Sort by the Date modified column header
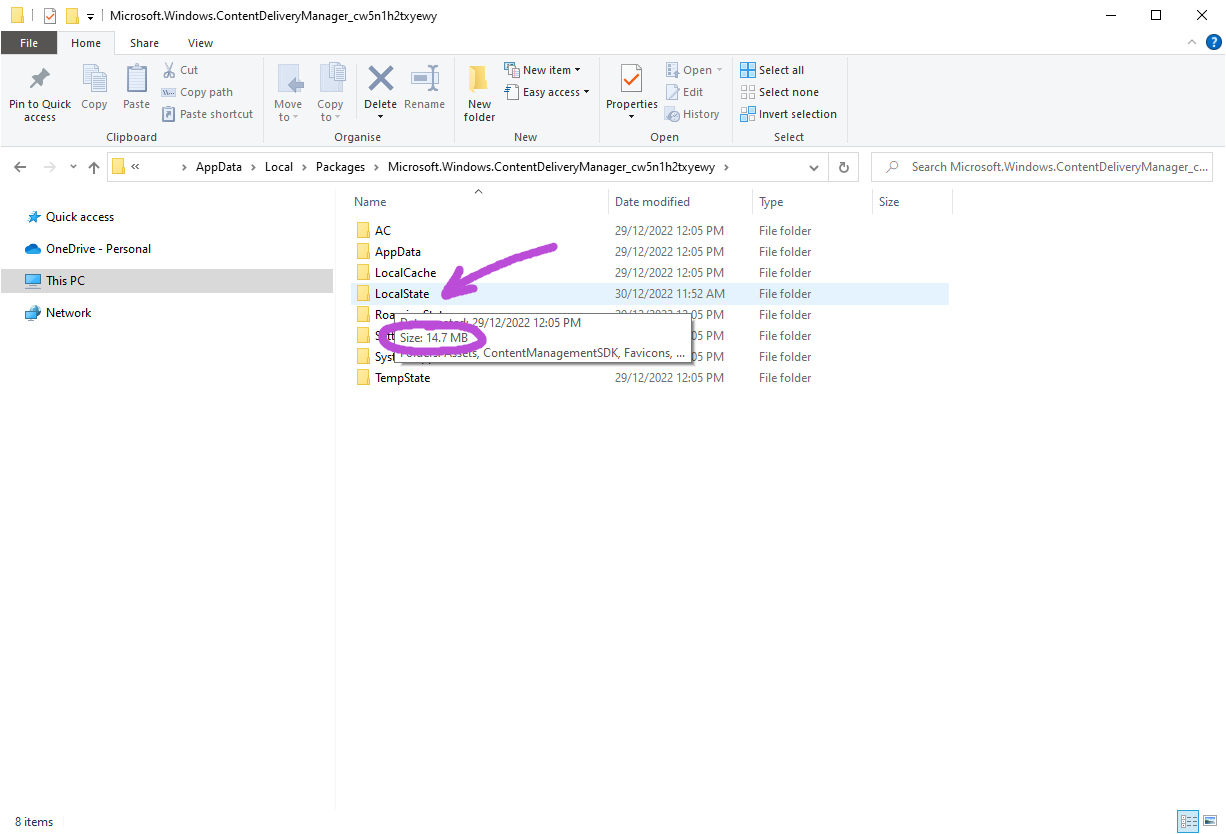 [x=652, y=202]
